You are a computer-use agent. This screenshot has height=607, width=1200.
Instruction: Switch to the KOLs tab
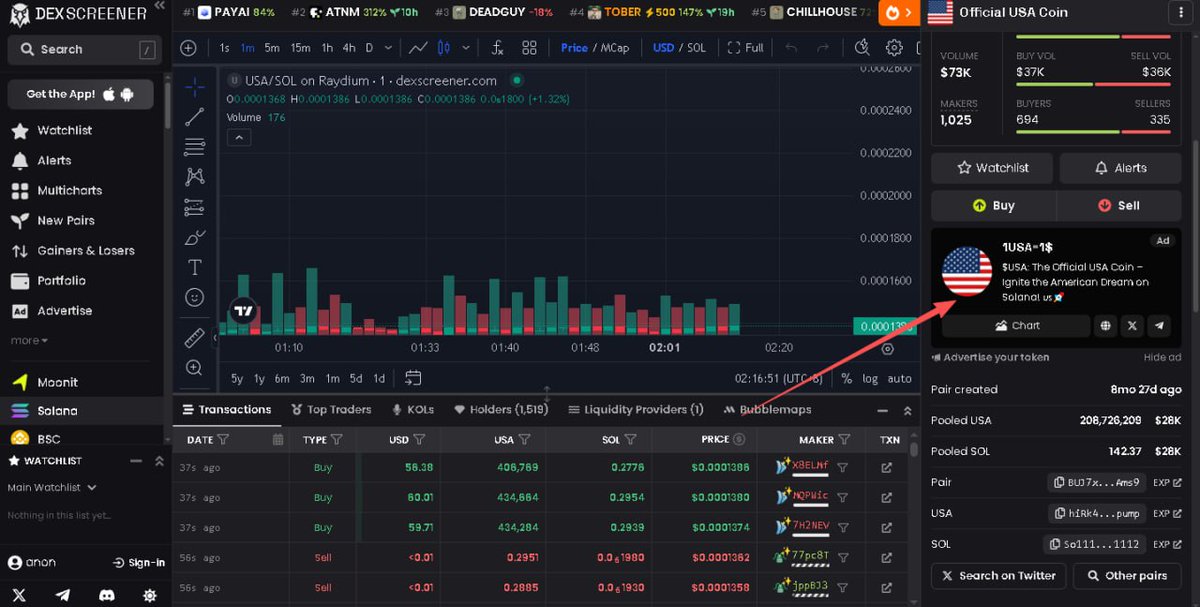click(413, 410)
